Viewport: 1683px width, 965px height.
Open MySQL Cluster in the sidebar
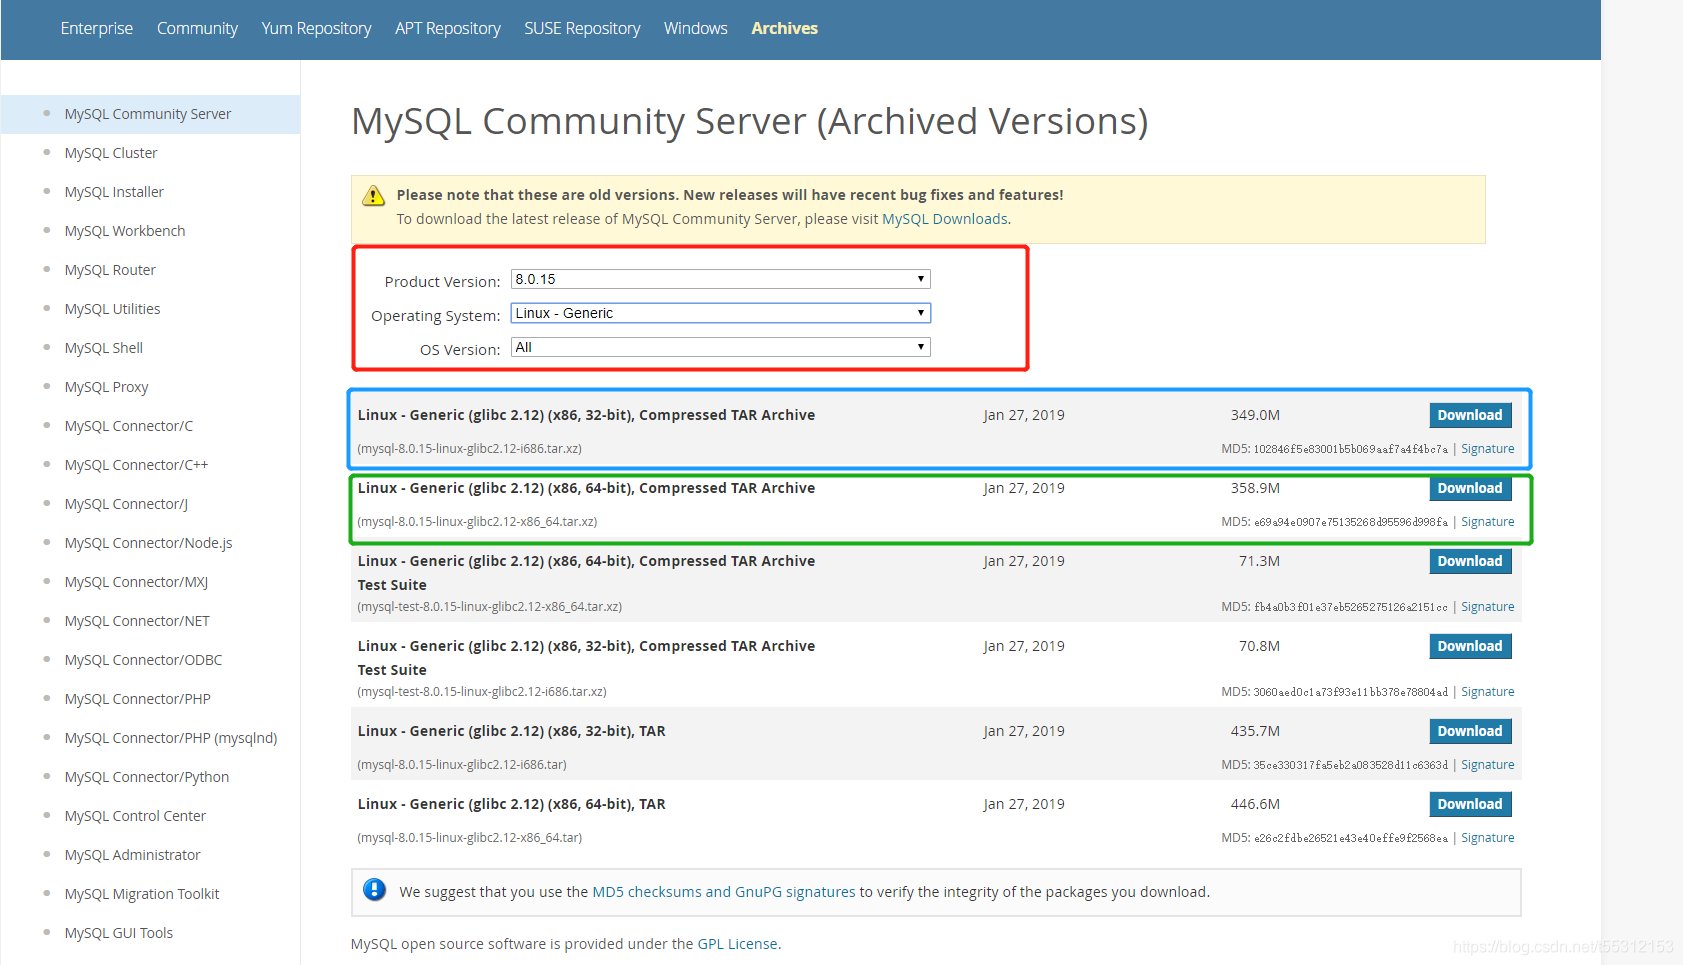(x=111, y=153)
